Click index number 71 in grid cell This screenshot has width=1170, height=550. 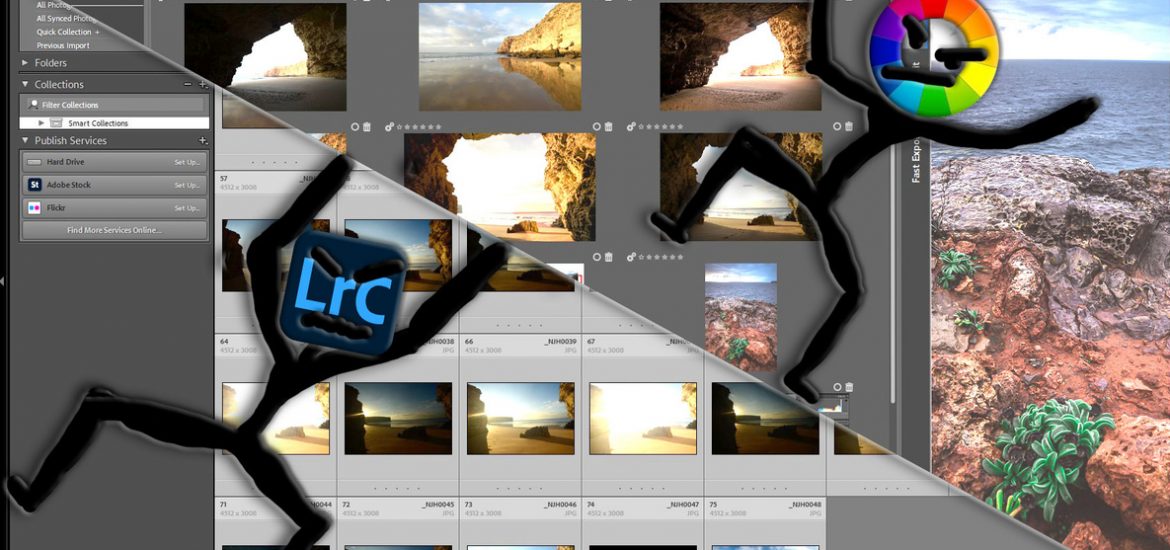(x=224, y=504)
